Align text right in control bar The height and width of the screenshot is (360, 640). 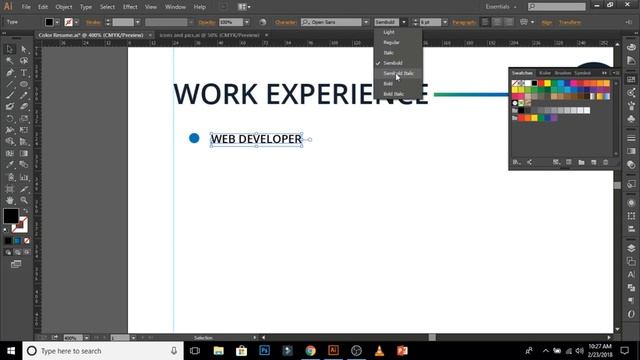tap(509, 22)
